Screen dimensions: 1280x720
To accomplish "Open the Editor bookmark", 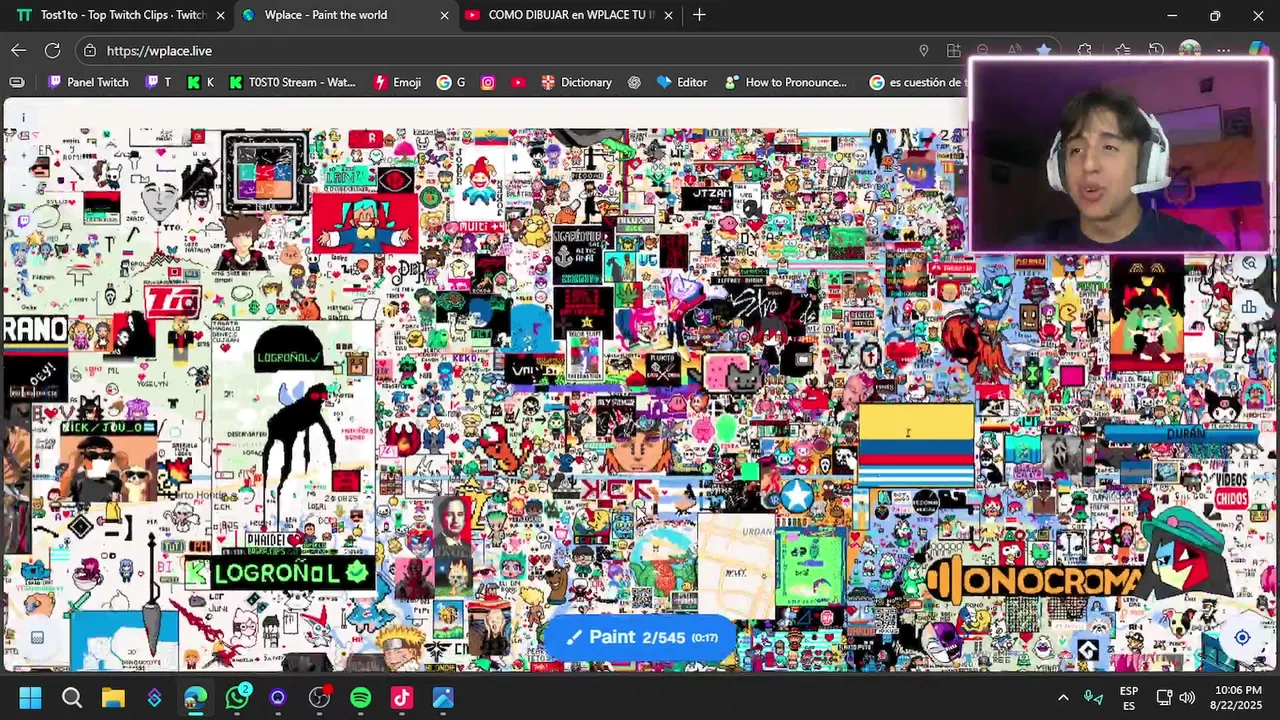I will click(682, 82).
